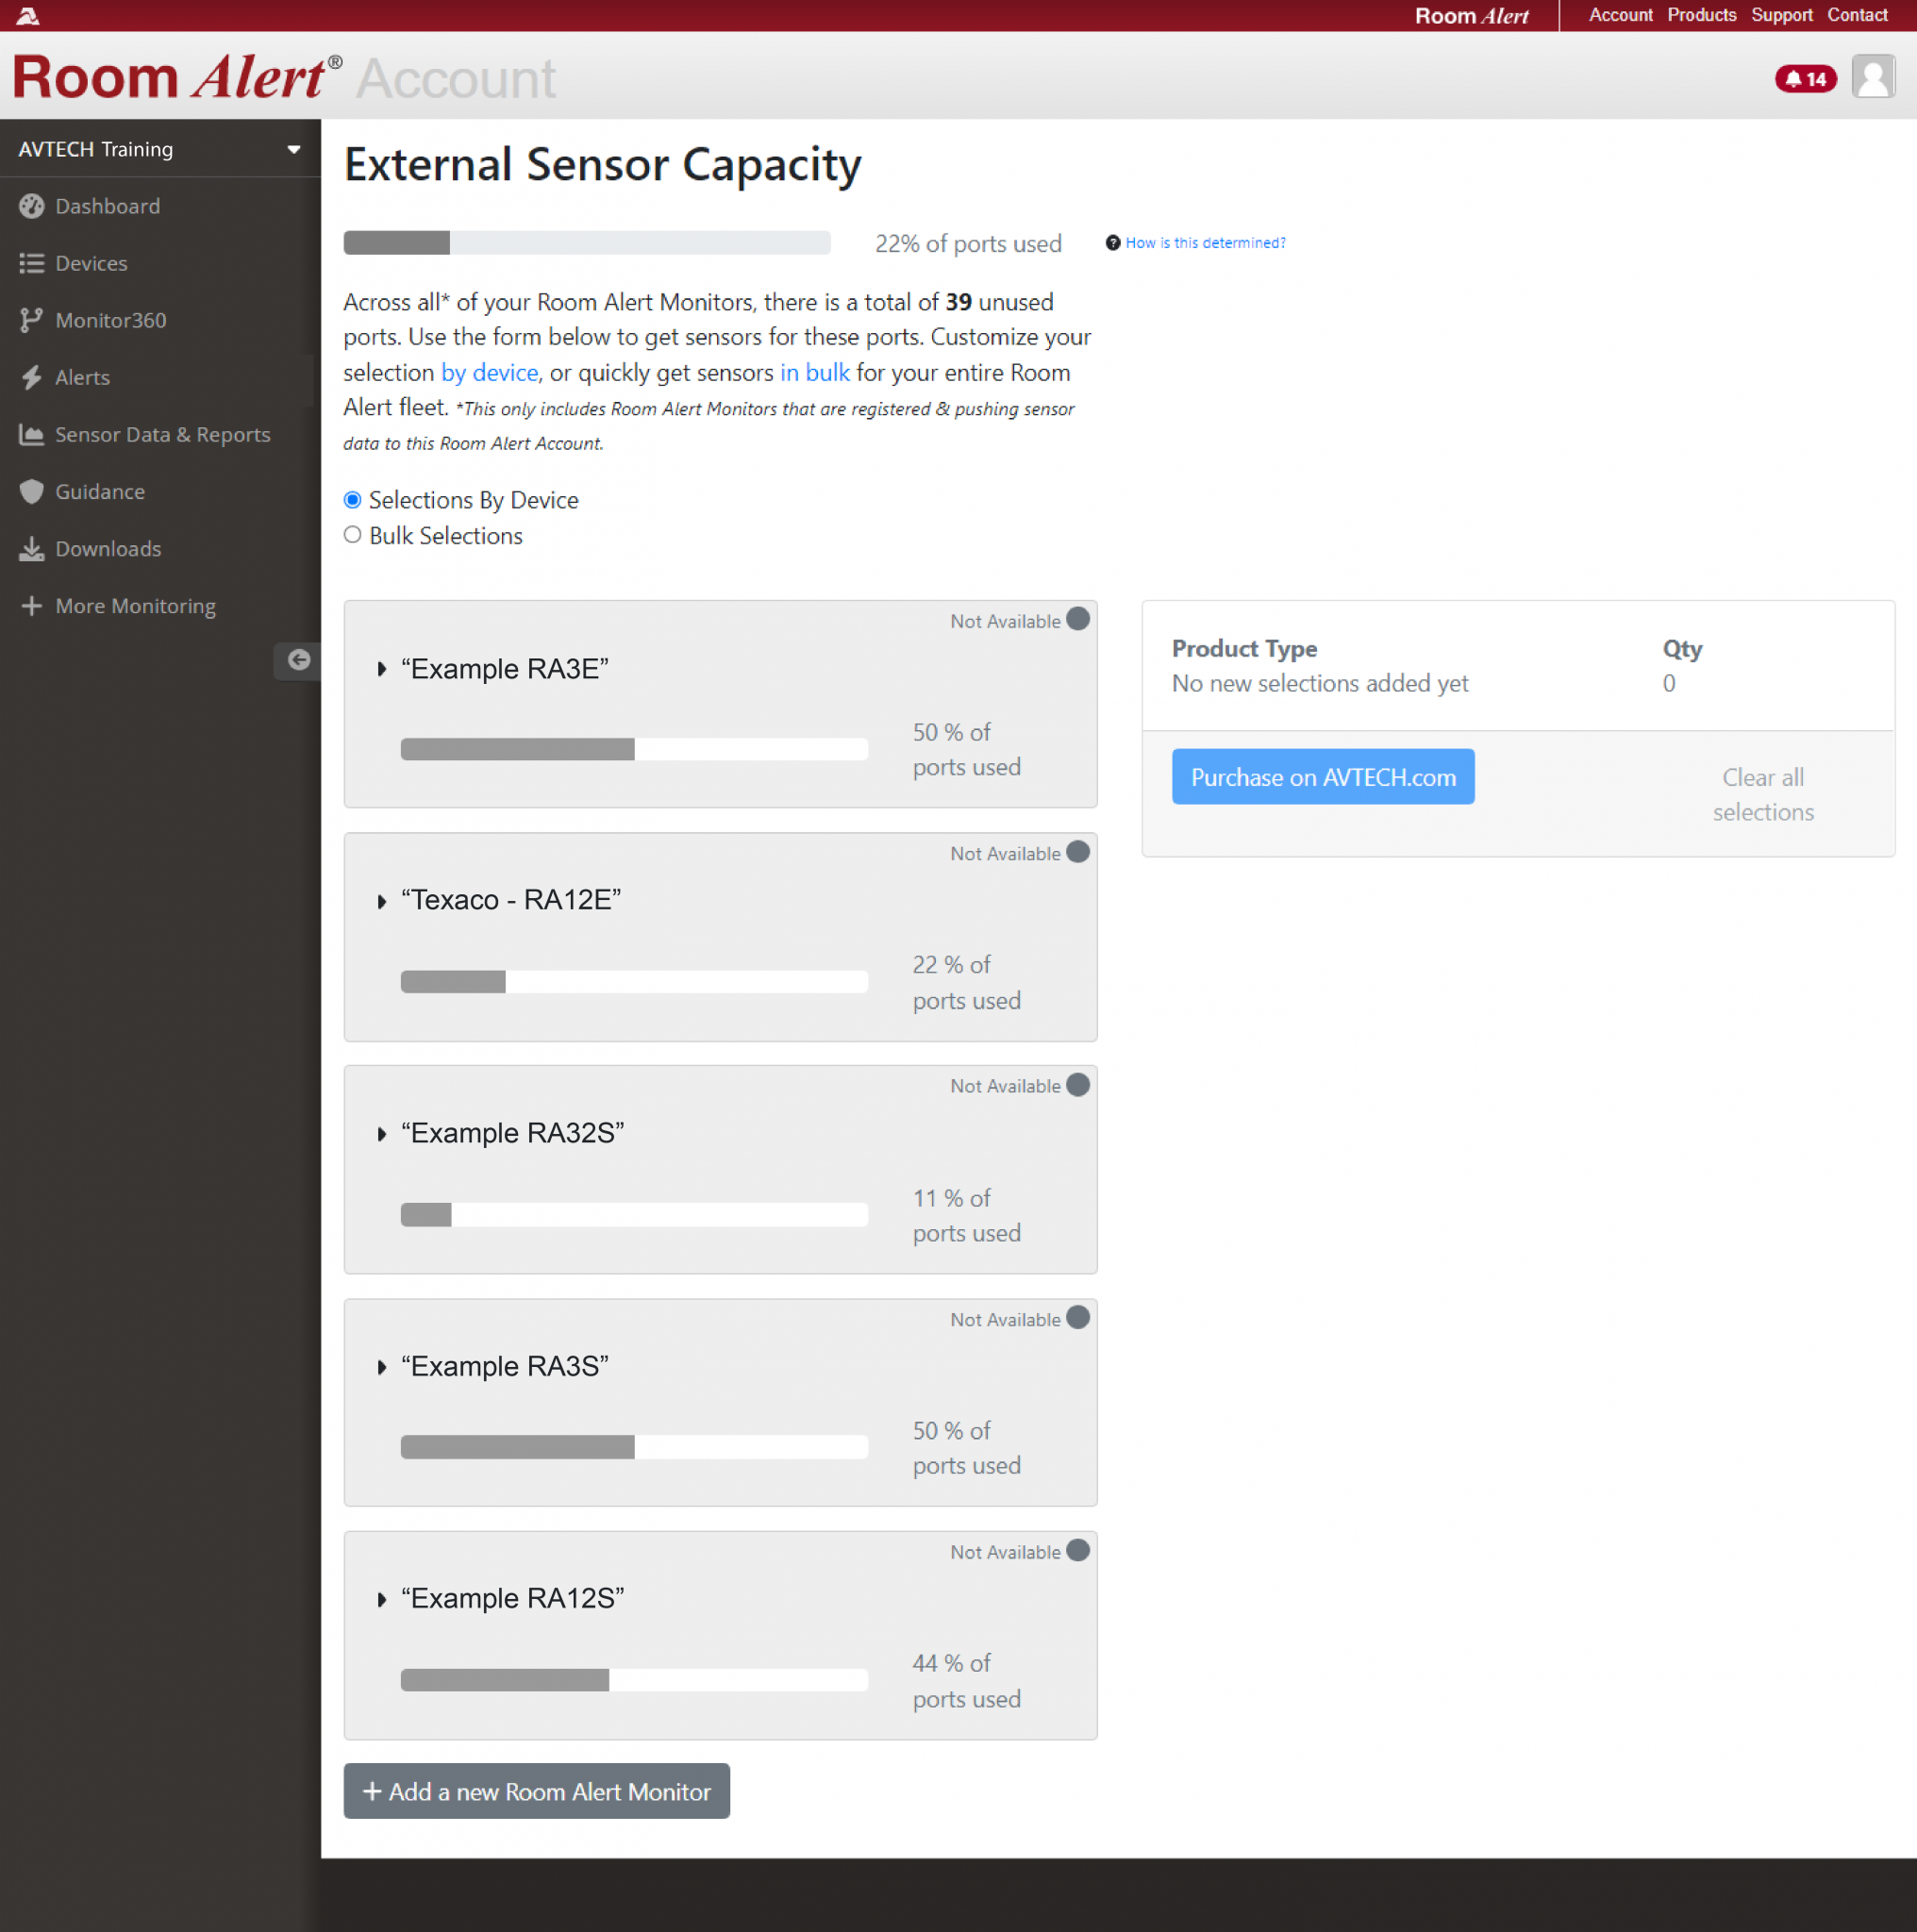Select Devices in the sidebar
The width and height of the screenshot is (1917, 1932).
pyautogui.click(x=91, y=263)
